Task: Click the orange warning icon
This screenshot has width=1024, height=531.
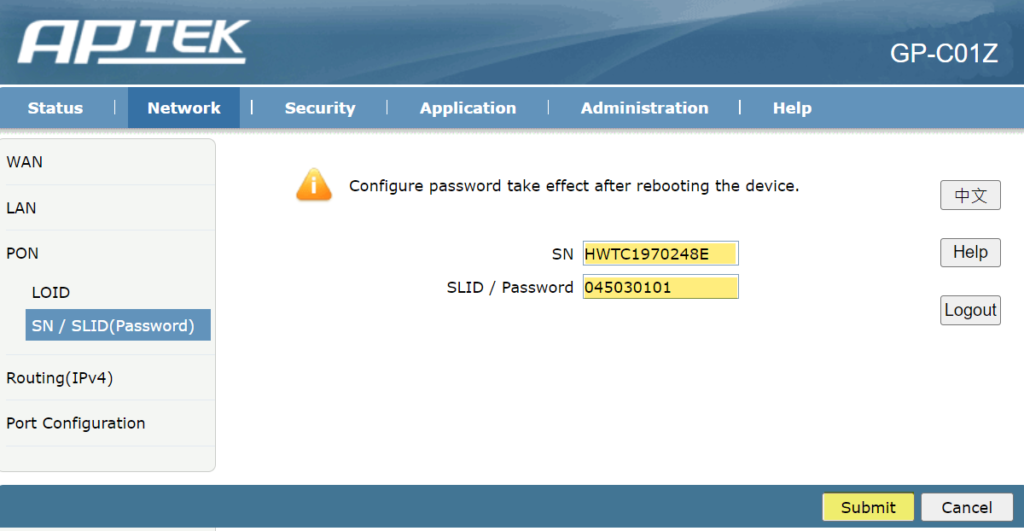Action: (x=313, y=185)
